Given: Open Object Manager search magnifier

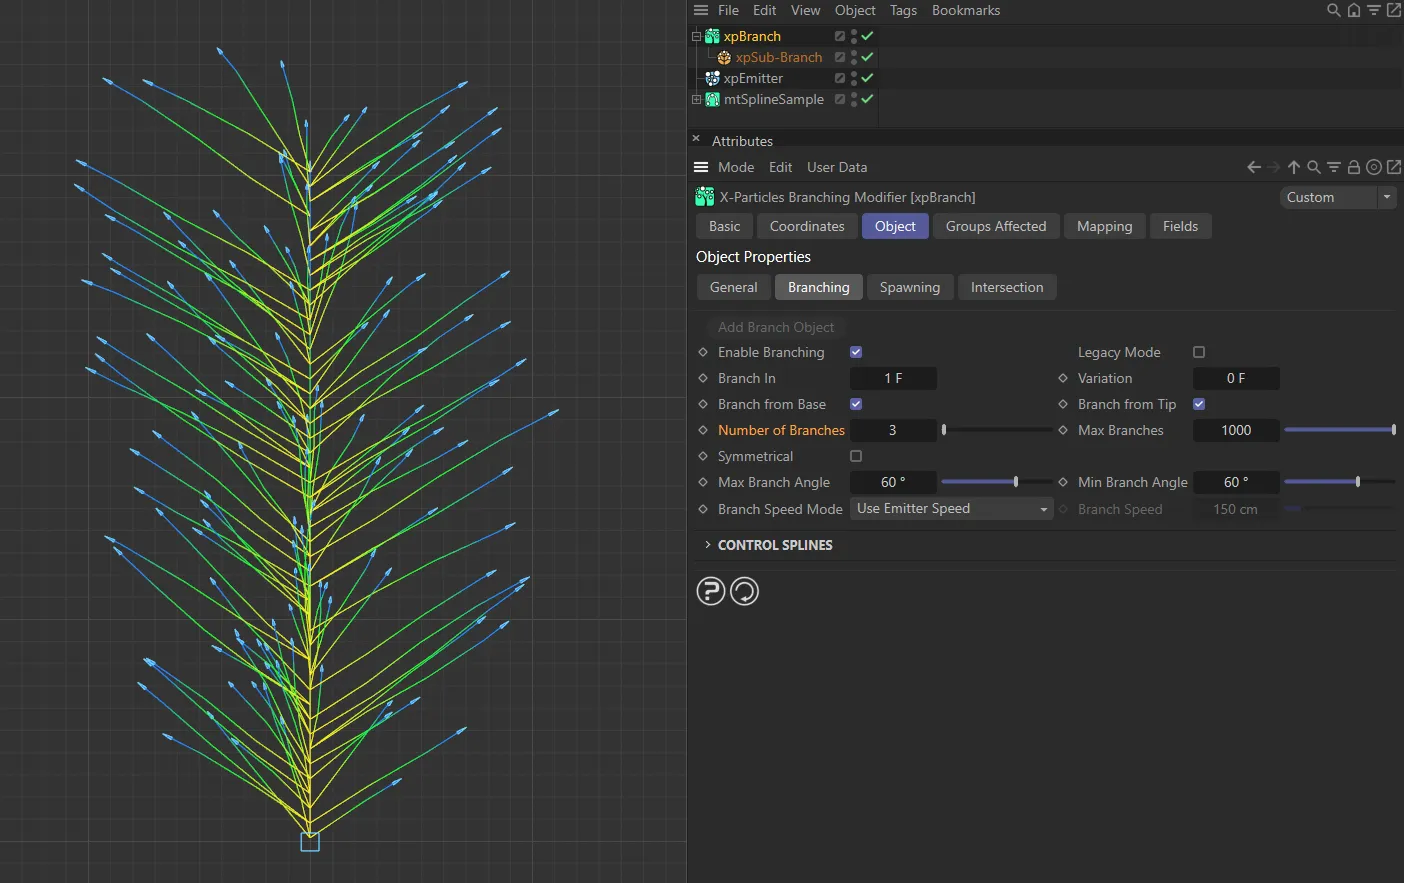Looking at the screenshot, I should pyautogui.click(x=1333, y=10).
